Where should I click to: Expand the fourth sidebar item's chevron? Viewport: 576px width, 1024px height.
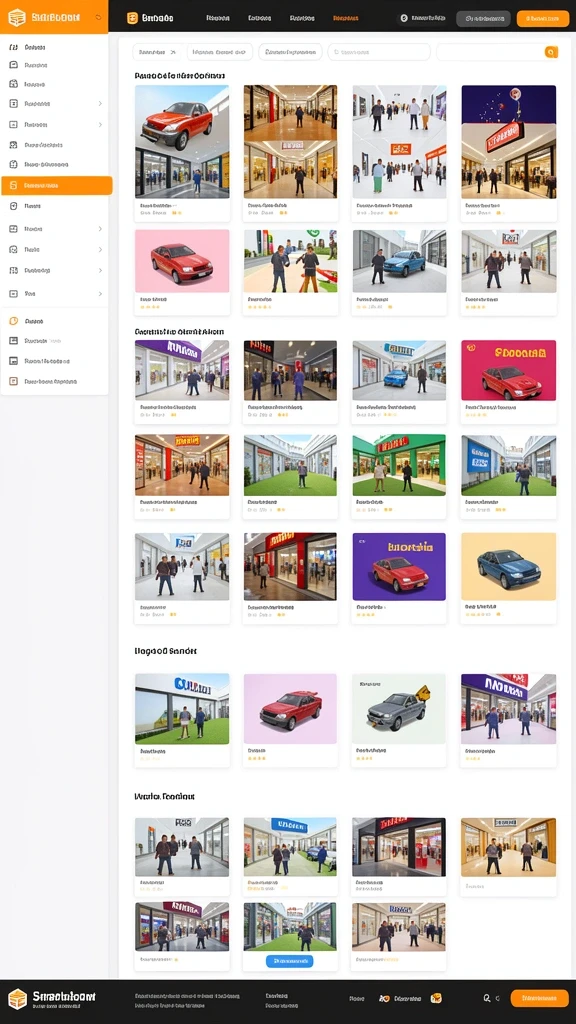point(100,103)
